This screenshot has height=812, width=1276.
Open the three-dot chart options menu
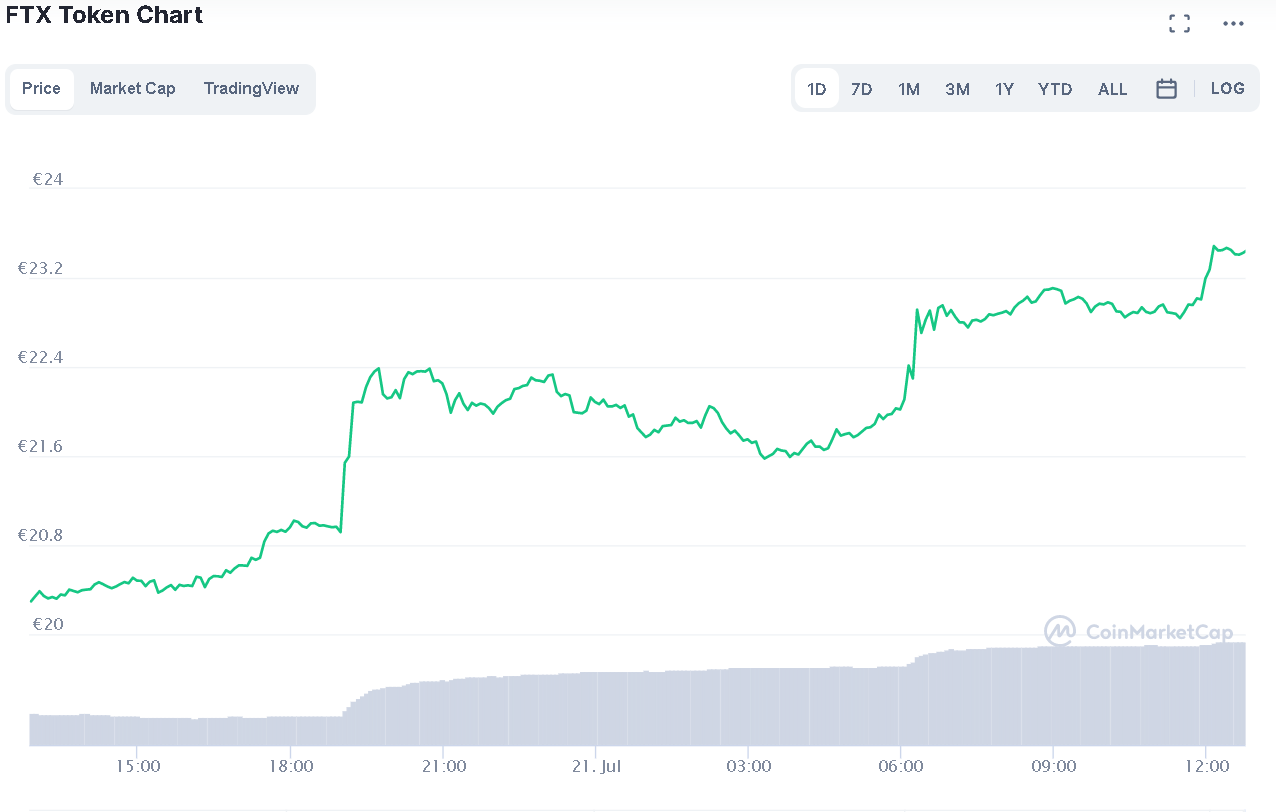tap(1232, 22)
